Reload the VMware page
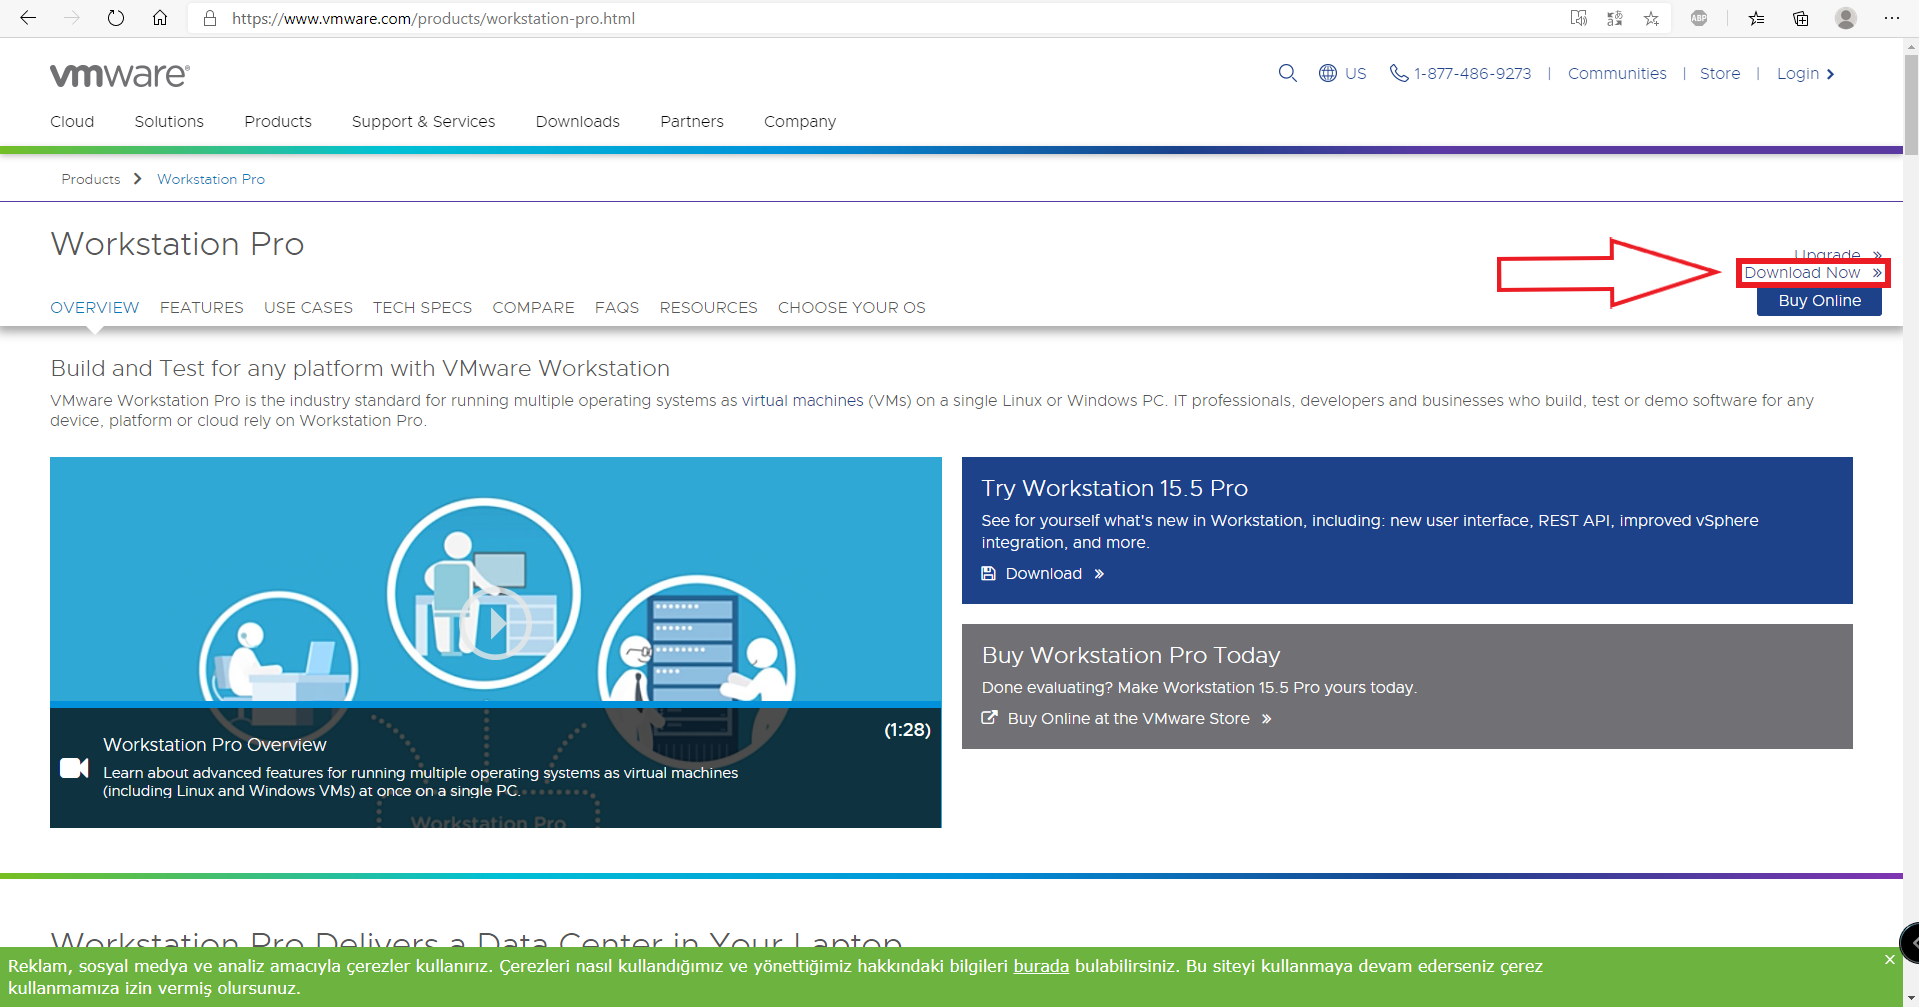Screen dimensions: 1919x1007 click(116, 18)
